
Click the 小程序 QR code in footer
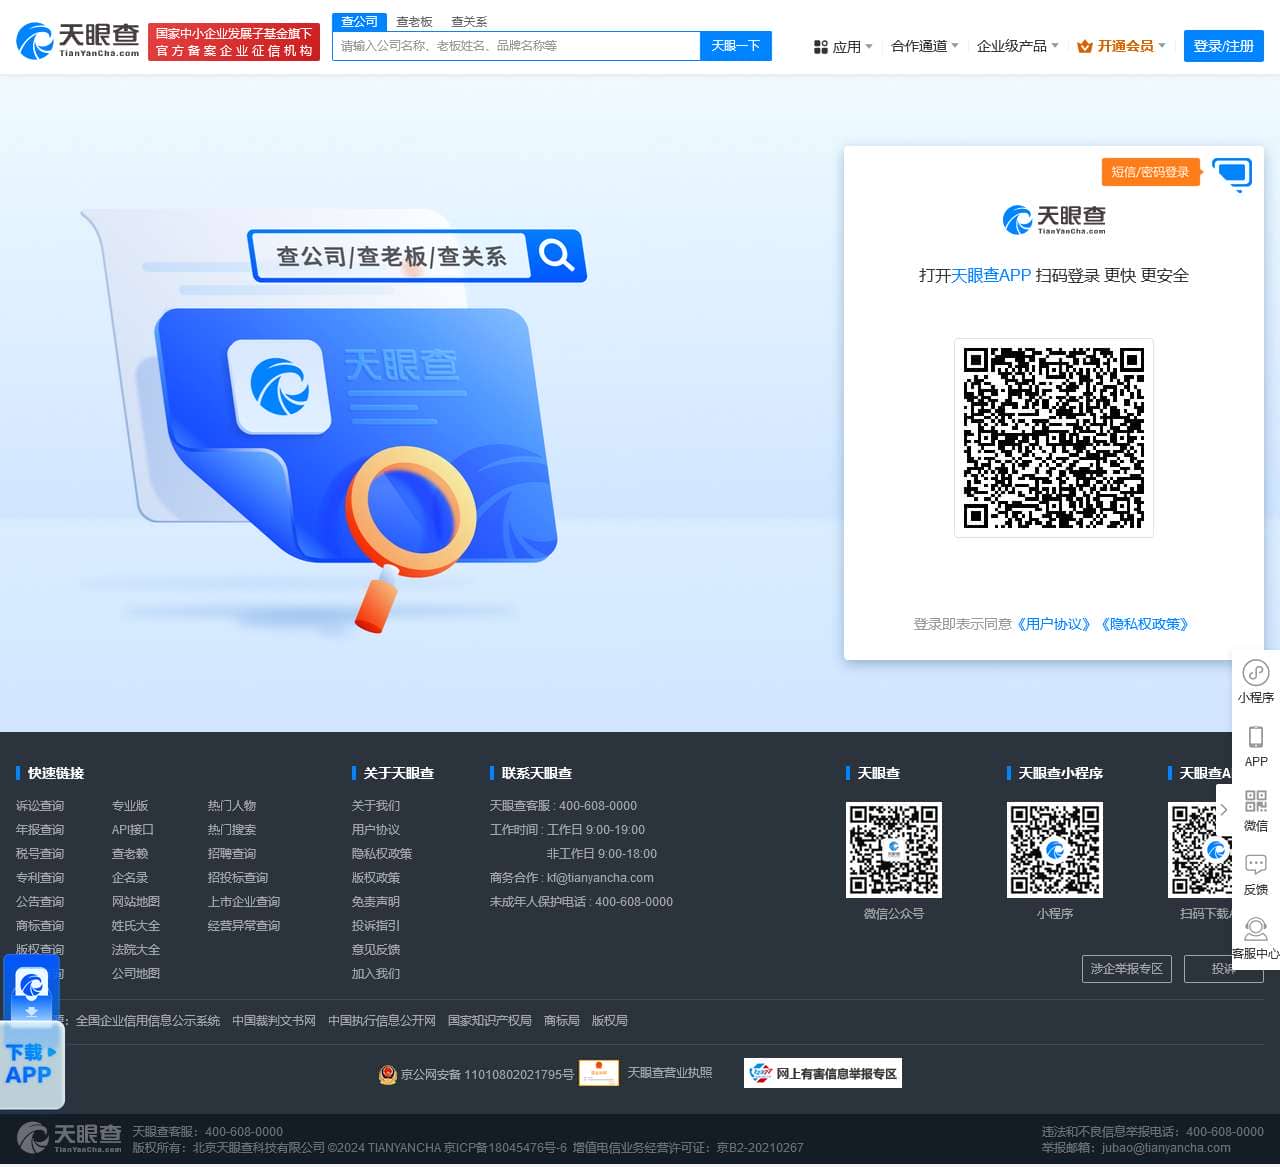[x=1055, y=850]
